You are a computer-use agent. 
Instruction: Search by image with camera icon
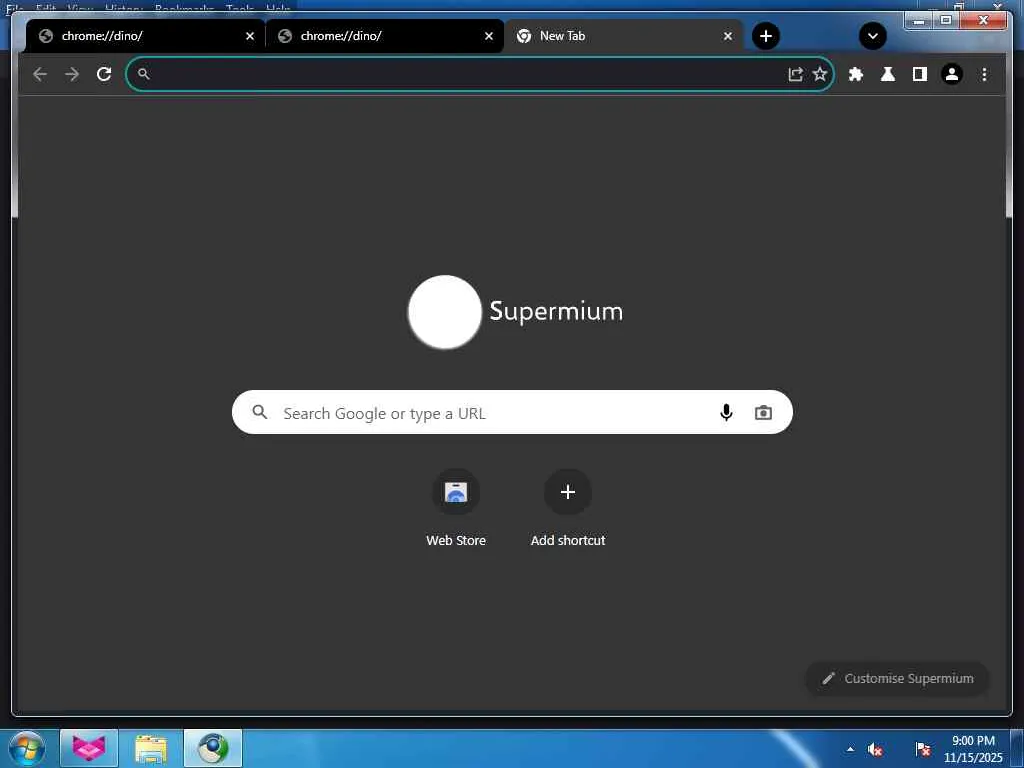point(763,413)
